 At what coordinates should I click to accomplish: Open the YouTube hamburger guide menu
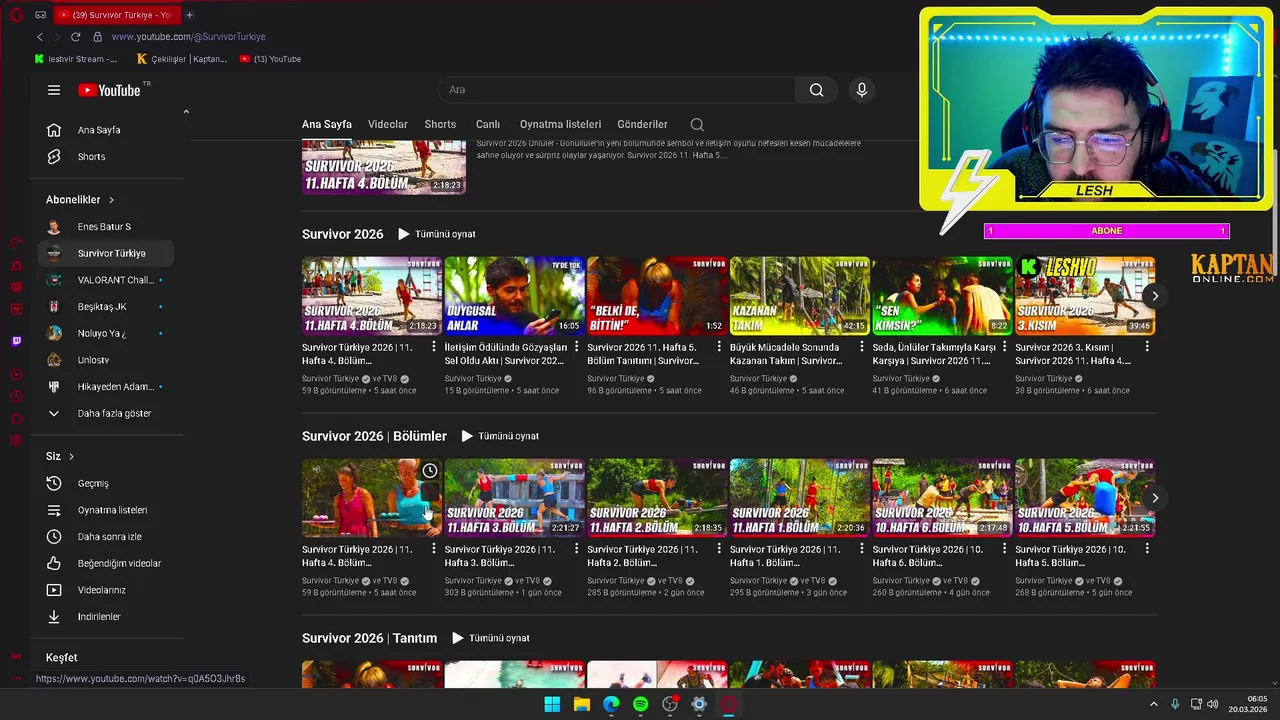coord(54,90)
